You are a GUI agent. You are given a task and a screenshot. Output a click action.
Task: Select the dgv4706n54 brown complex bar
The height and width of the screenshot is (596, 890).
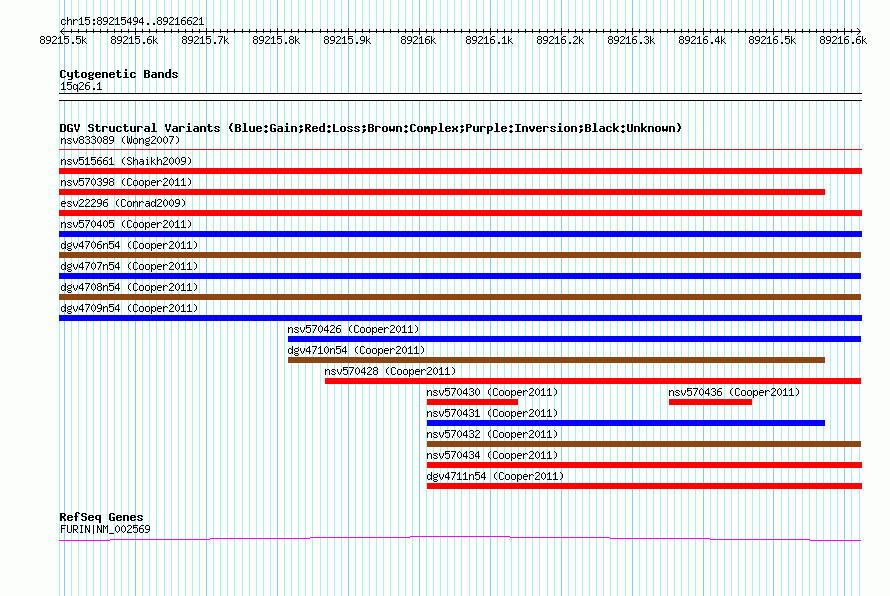460,255
